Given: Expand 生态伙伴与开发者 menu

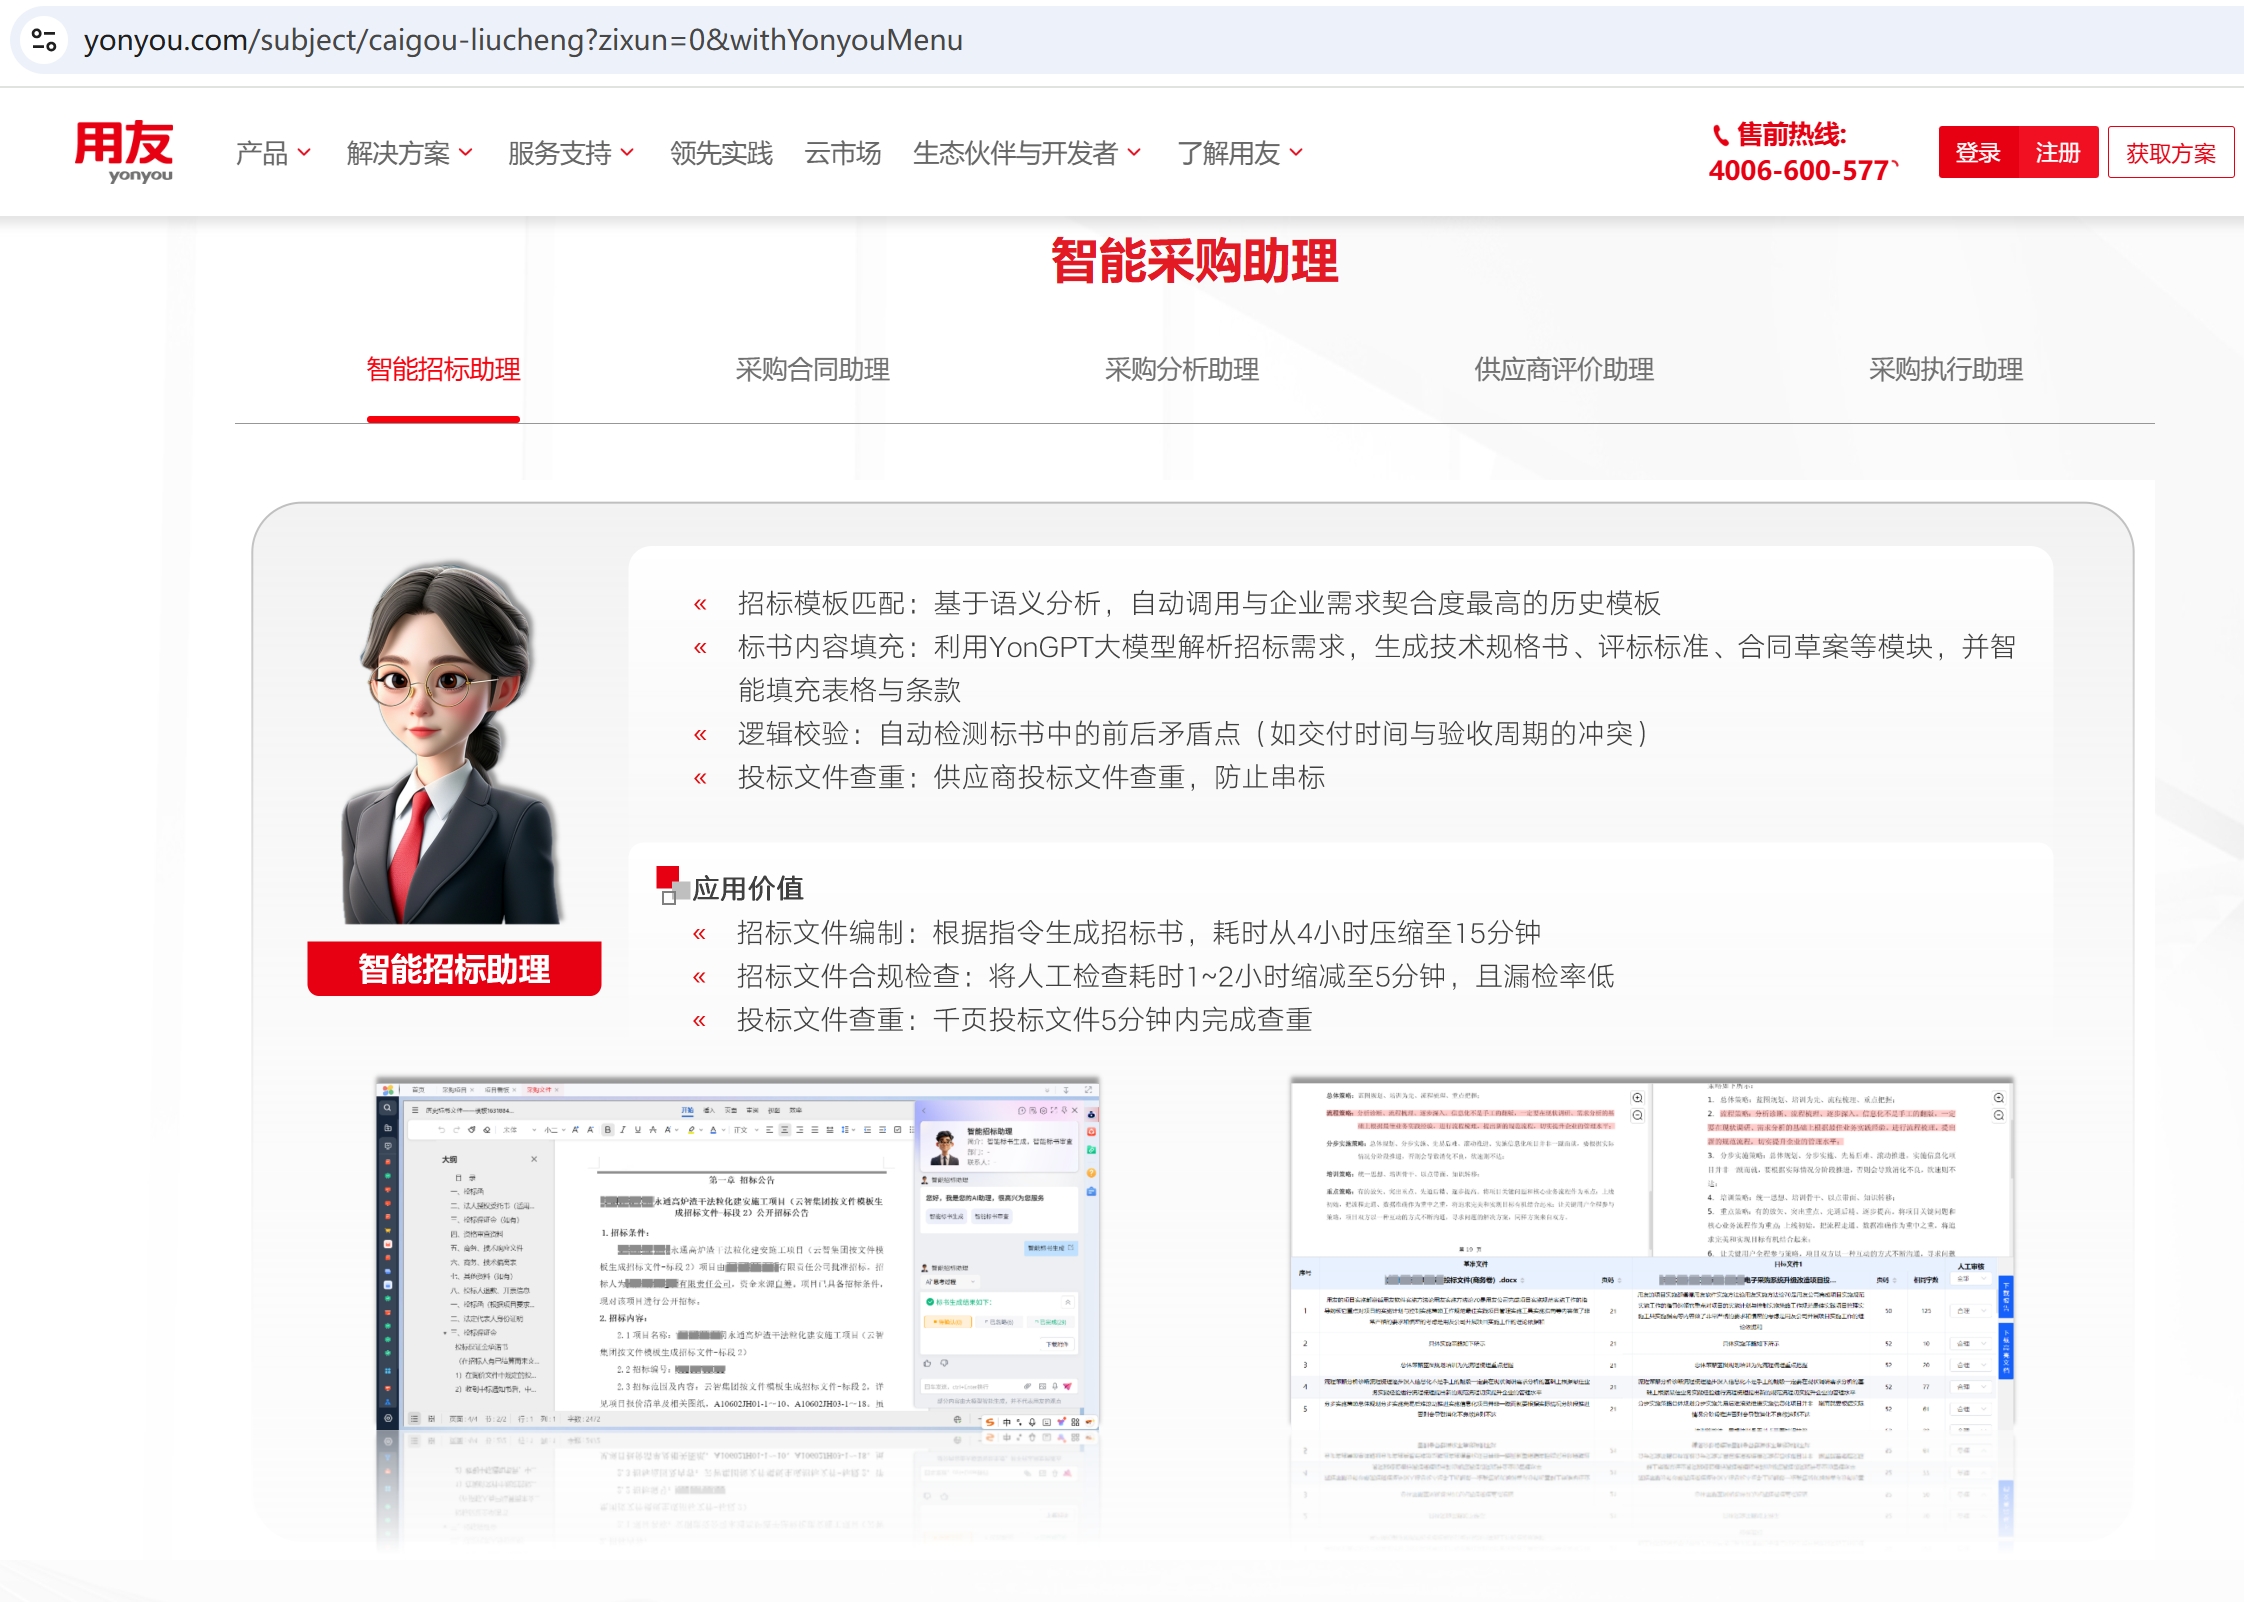Looking at the screenshot, I should point(1026,153).
